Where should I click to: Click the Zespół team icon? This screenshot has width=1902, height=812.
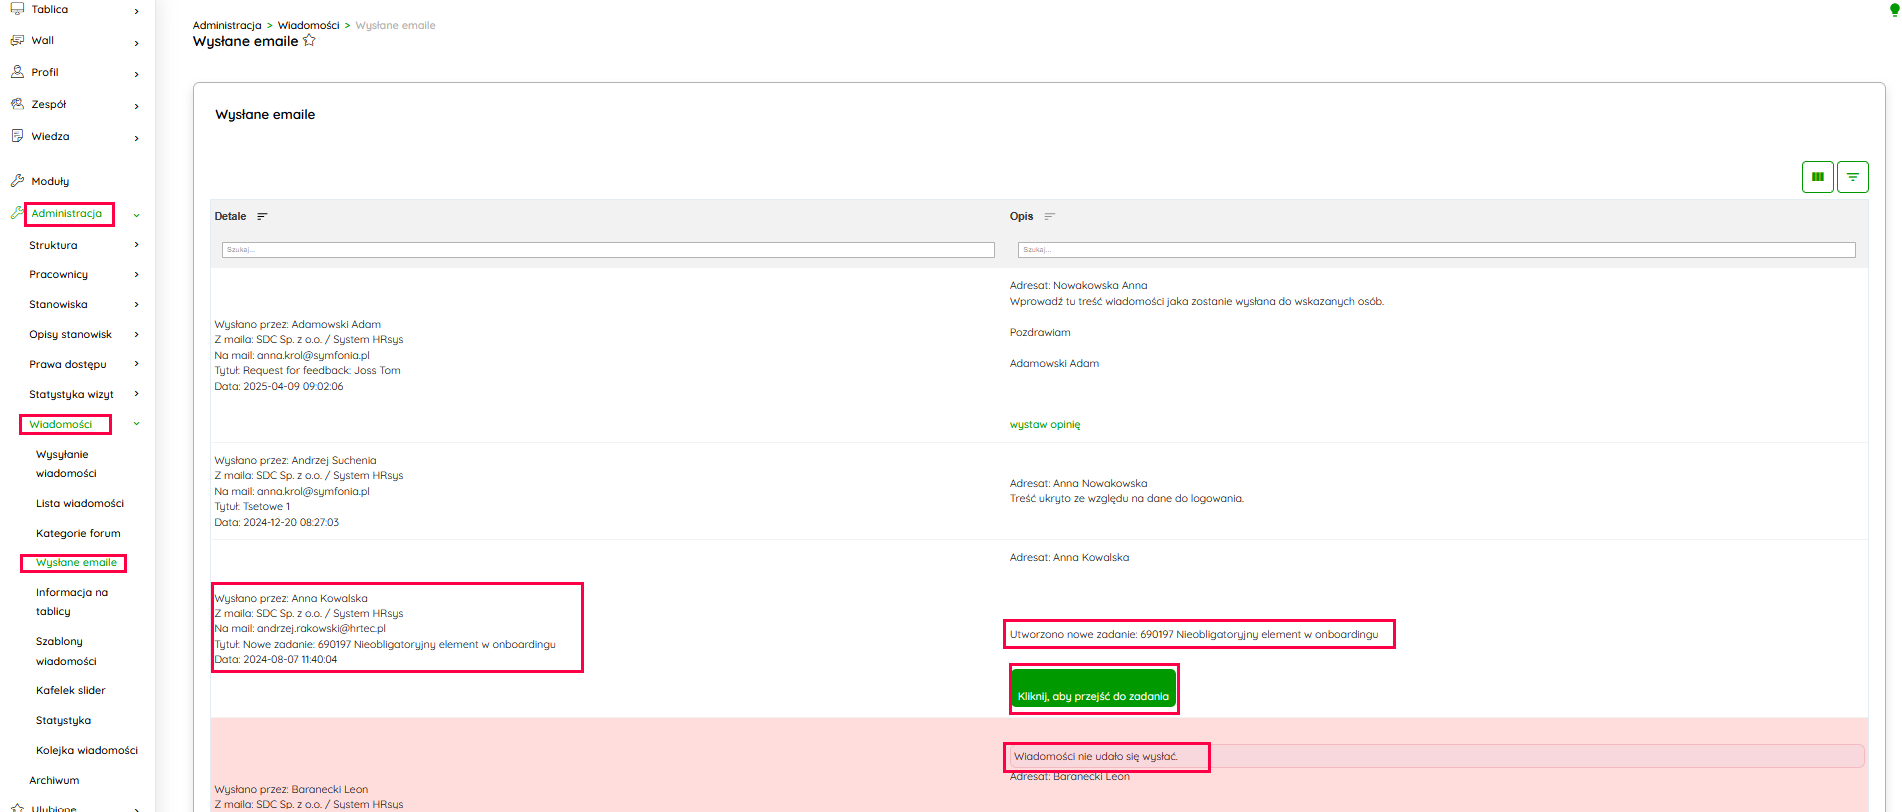17,104
